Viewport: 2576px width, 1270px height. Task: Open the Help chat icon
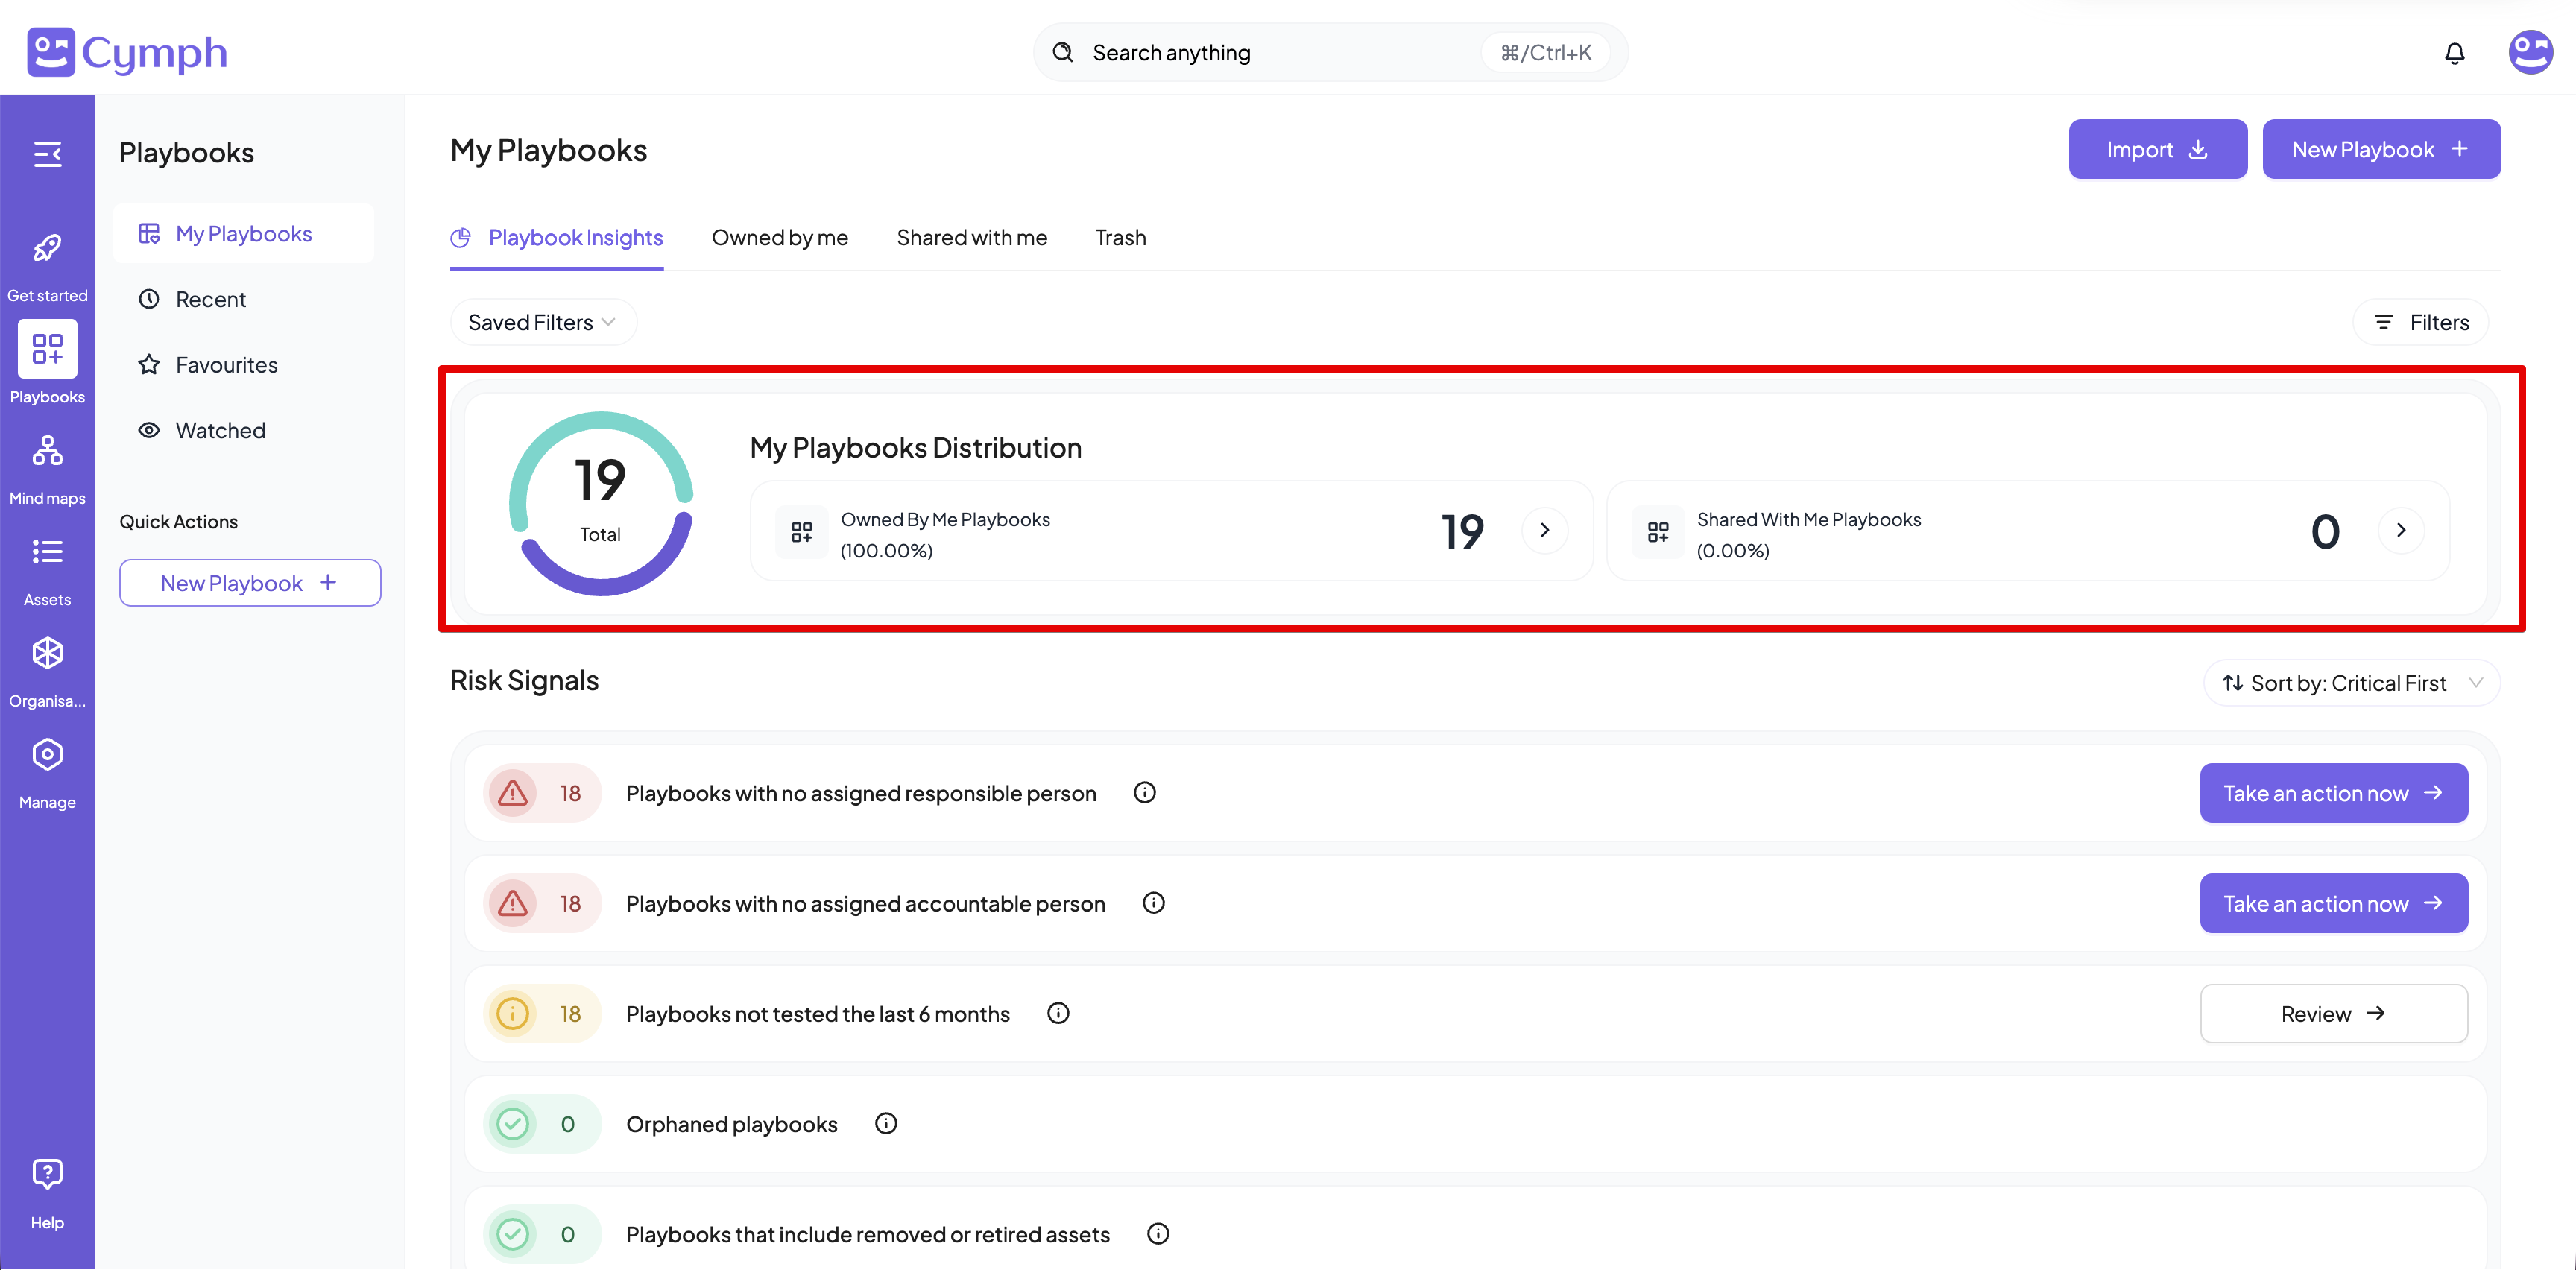tap(47, 1174)
